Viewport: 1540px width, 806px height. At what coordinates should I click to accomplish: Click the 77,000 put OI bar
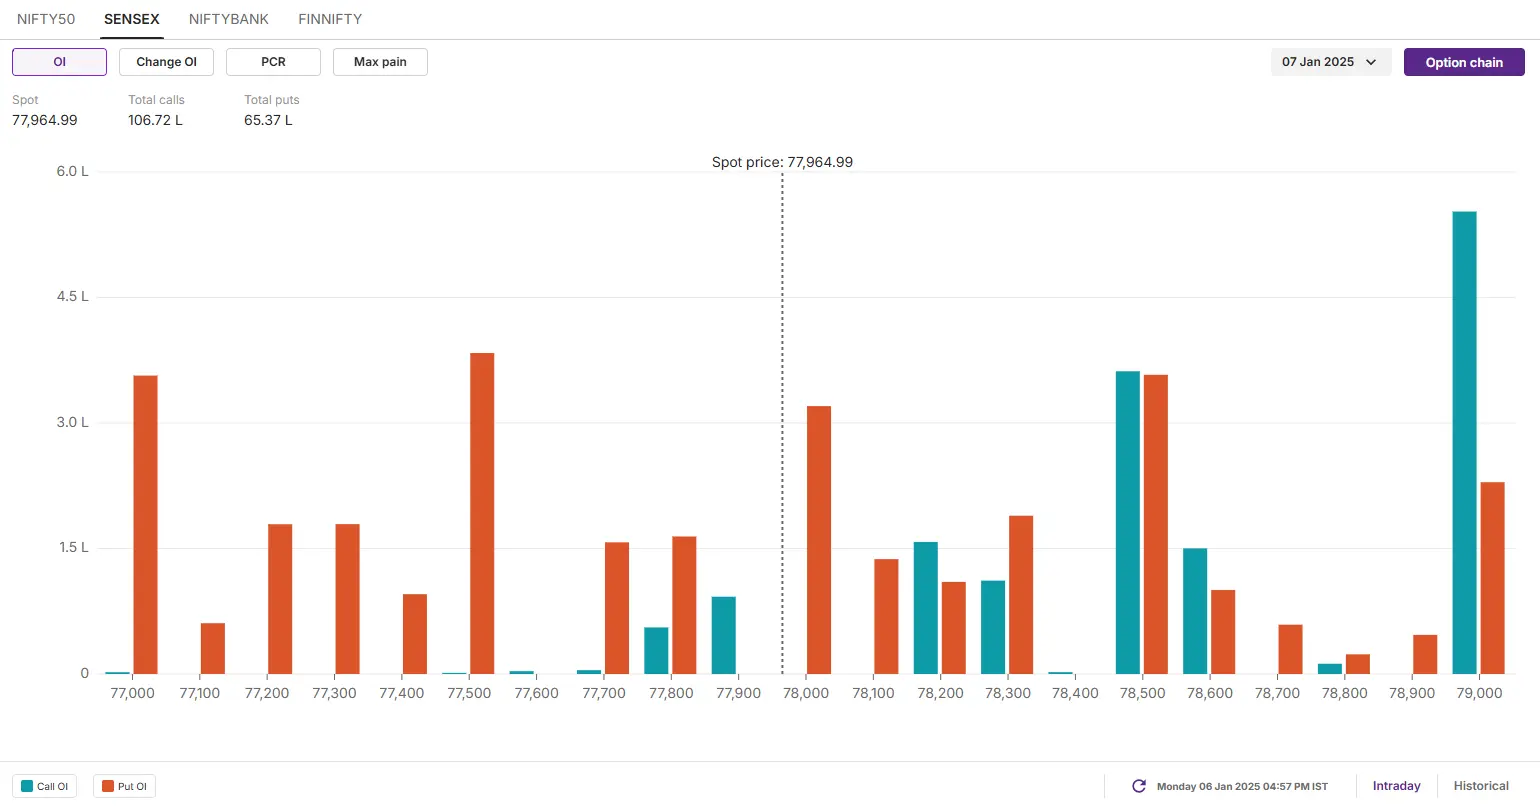pos(145,524)
